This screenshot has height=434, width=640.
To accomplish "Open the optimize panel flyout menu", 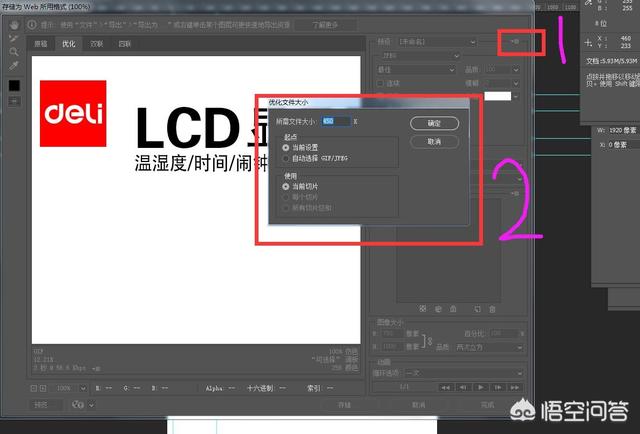I will 515,42.
